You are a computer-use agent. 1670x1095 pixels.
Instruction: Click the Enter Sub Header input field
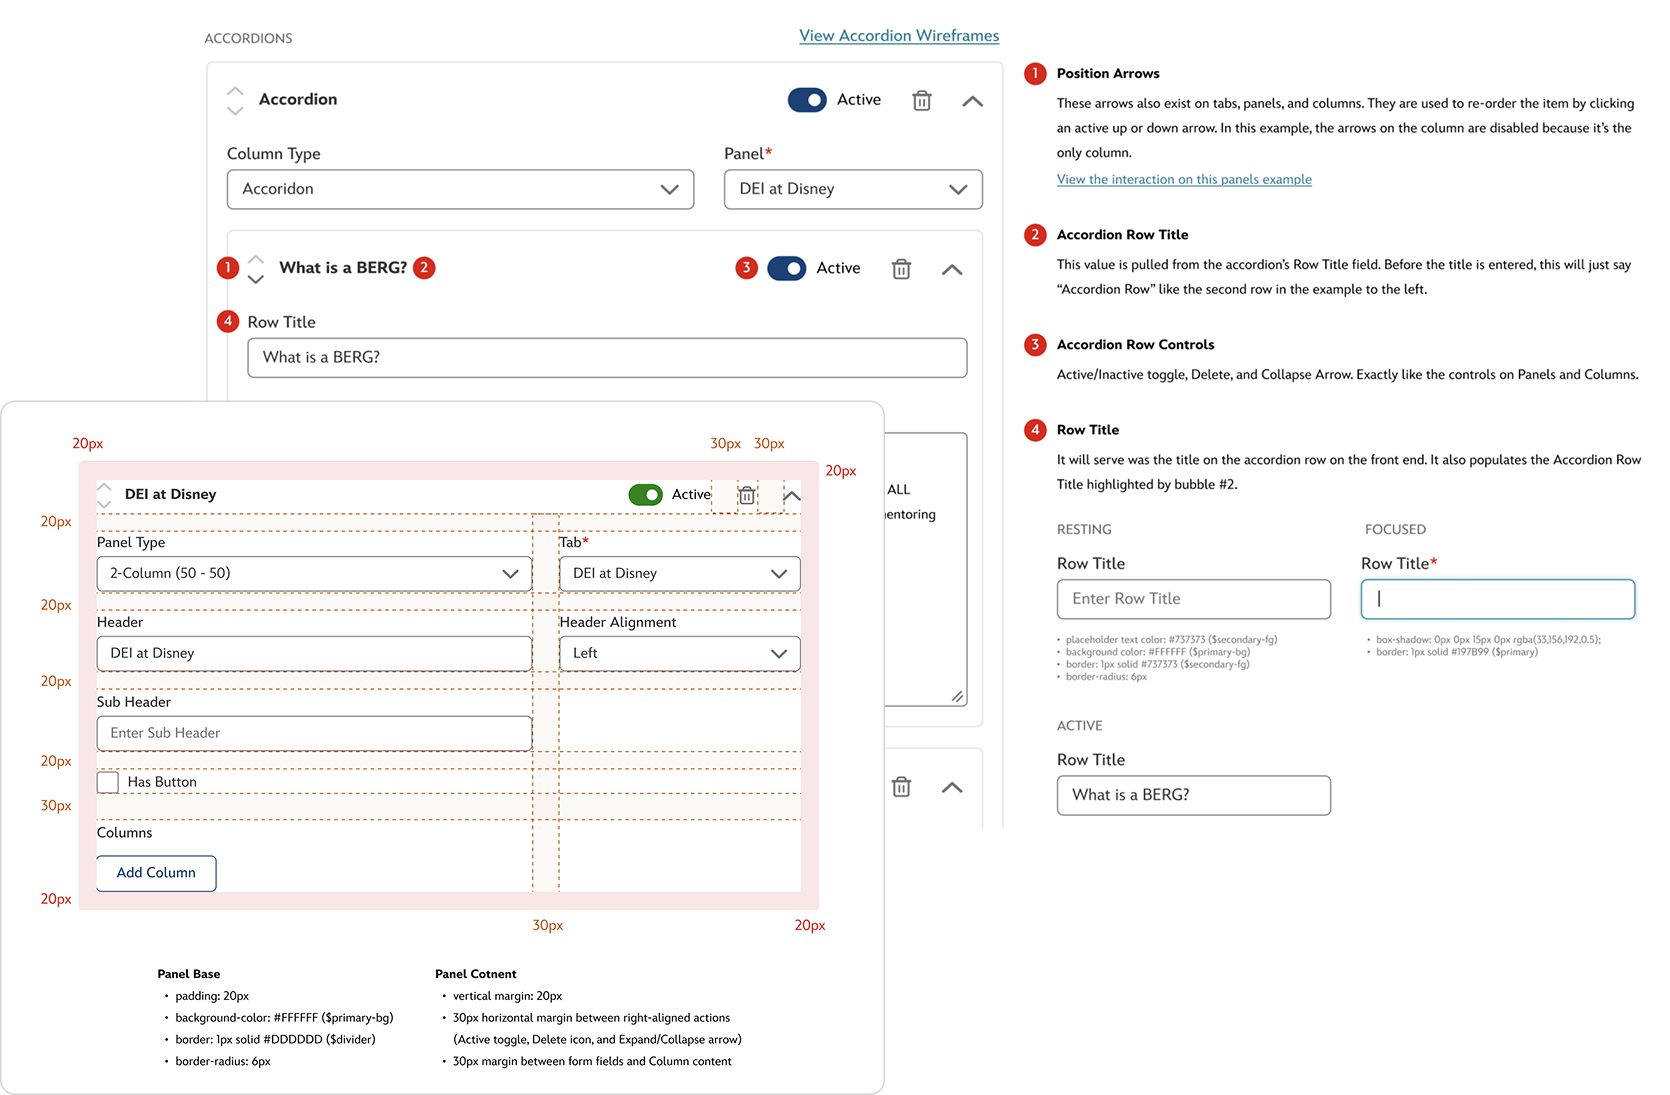[314, 734]
